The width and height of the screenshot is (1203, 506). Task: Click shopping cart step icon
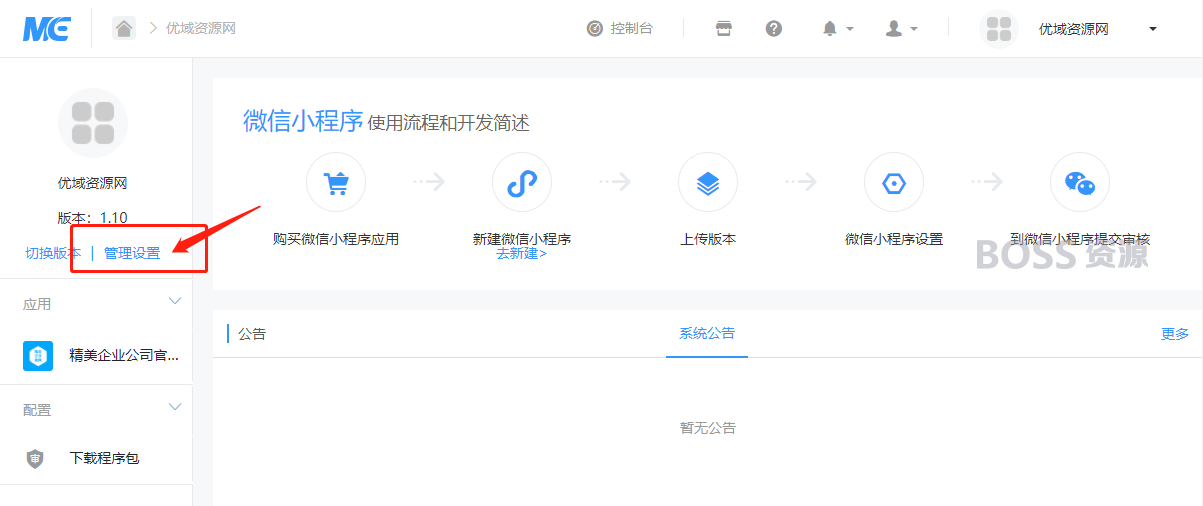[x=336, y=183]
